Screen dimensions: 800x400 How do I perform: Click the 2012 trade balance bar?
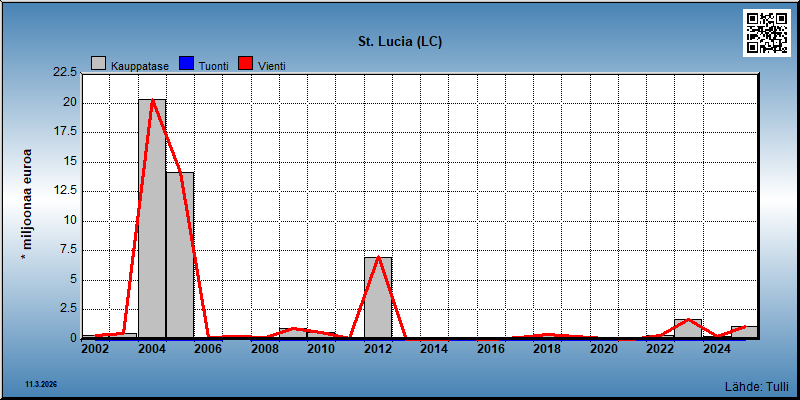(x=378, y=297)
